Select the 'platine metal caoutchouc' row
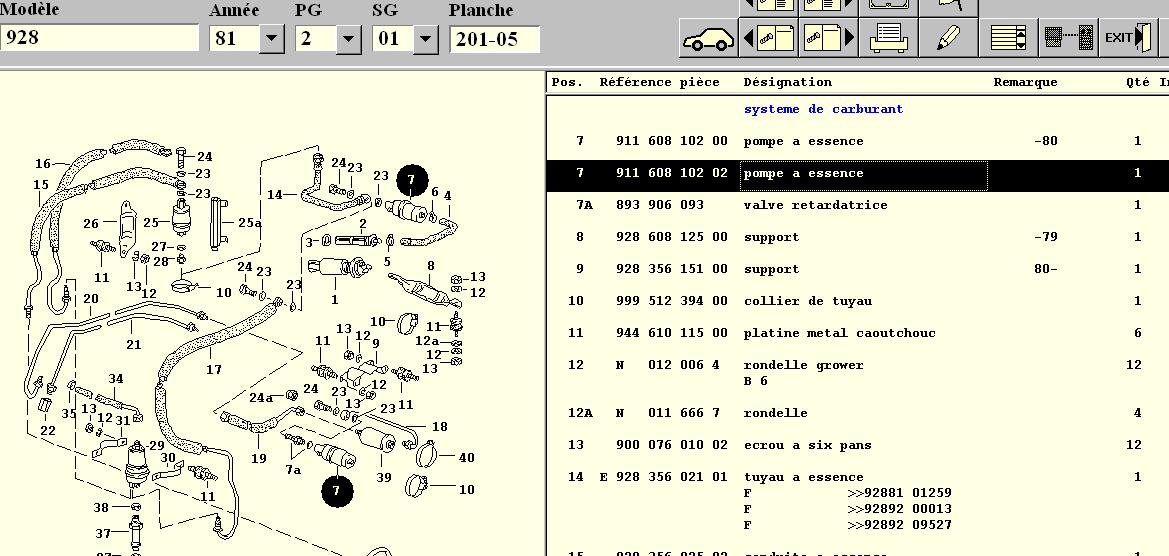Image resolution: width=1169 pixels, height=556 pixels. 857,333
